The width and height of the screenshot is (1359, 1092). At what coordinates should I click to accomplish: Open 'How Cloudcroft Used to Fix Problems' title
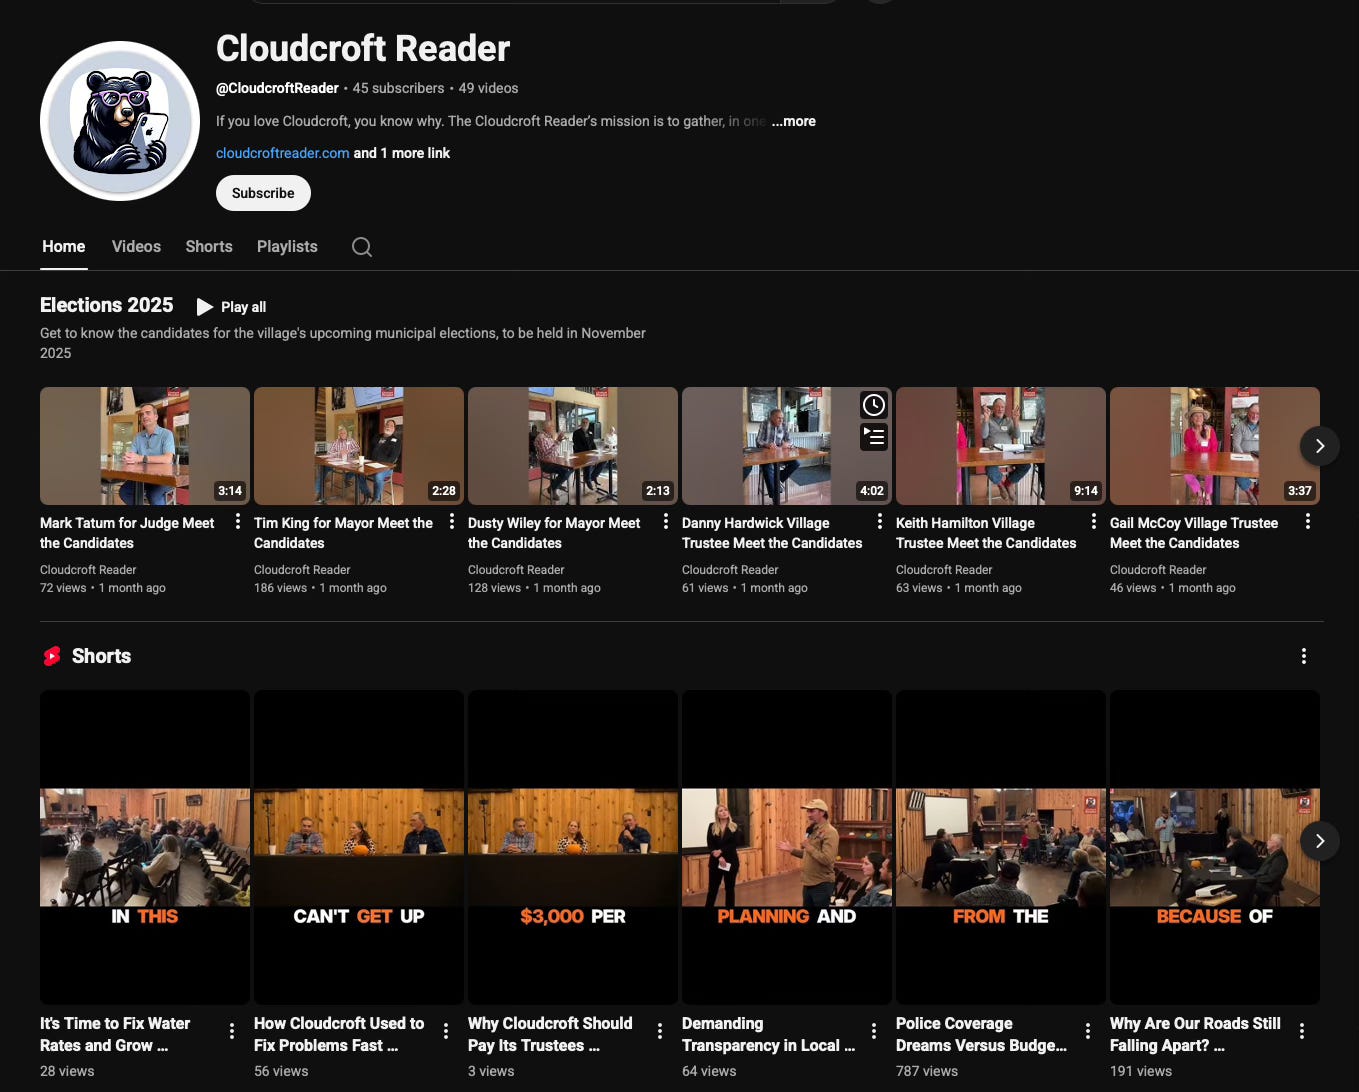(x=339, y=1034)
